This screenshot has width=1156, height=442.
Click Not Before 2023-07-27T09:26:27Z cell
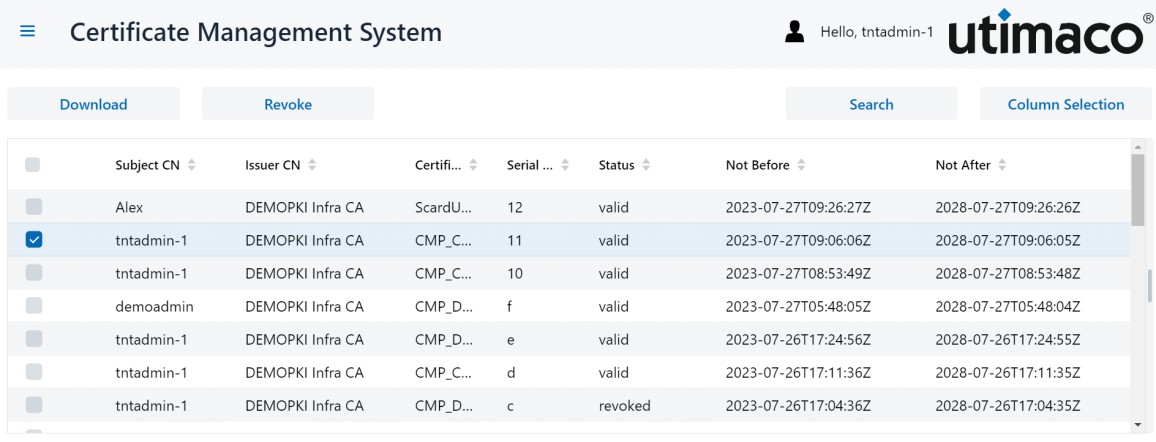point(798,208)
